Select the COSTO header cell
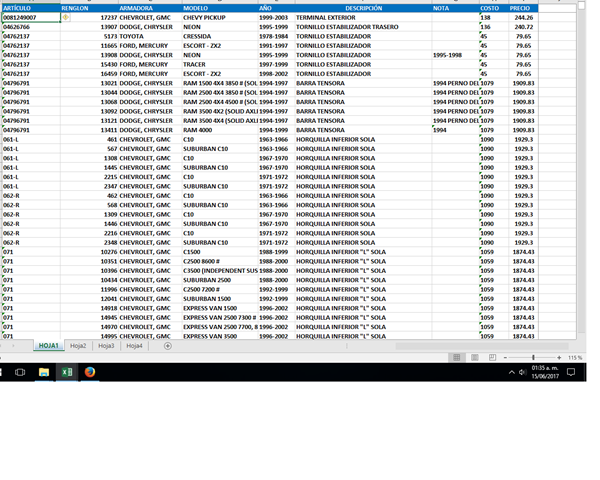This screenshot has width=600, height=480. 494,8
